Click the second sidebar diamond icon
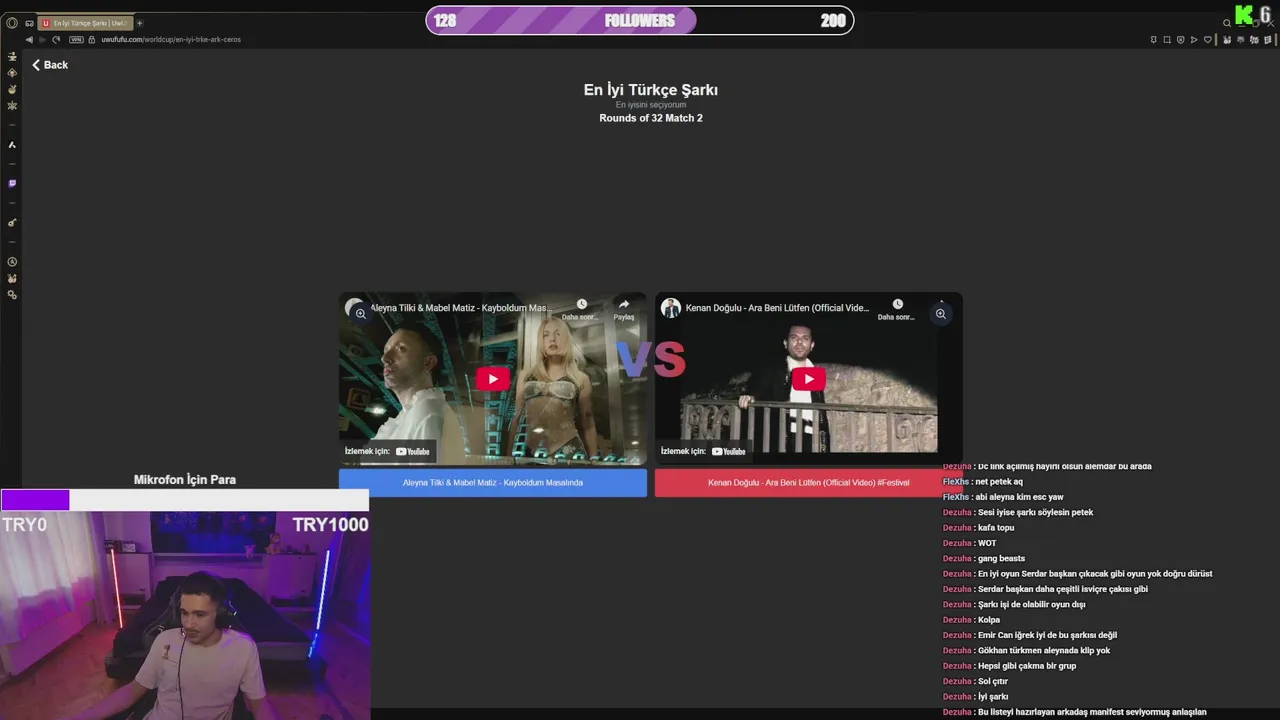Viewport: 1280px width, 720px height. (12, 73)
